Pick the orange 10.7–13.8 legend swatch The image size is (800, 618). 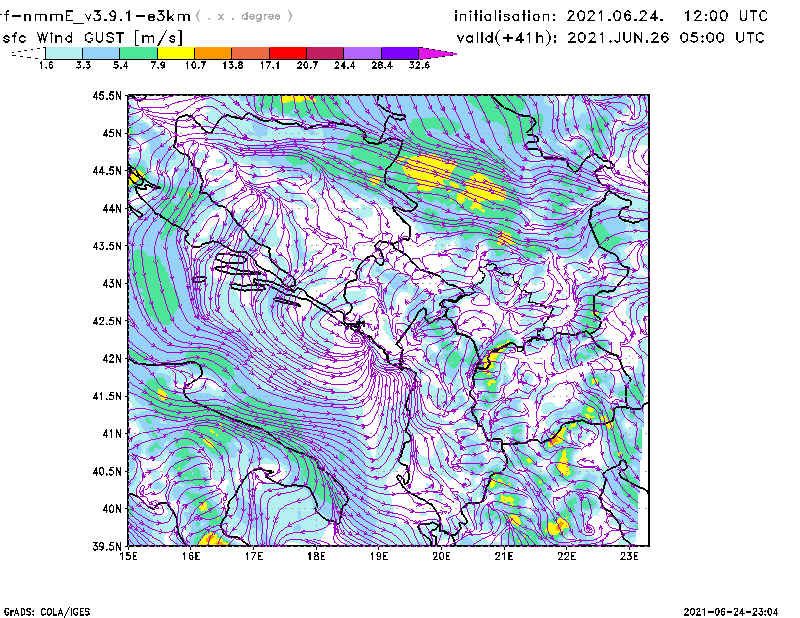213,53
